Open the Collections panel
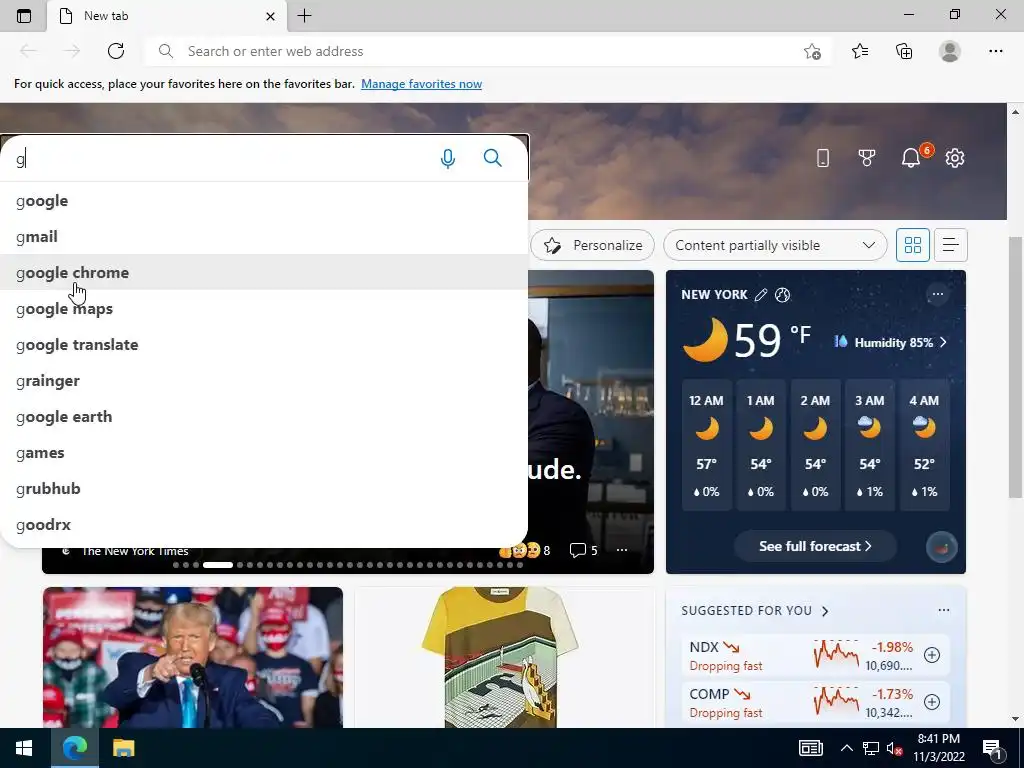The width and height of the screenshot is (1024, 768). (904, 51)
